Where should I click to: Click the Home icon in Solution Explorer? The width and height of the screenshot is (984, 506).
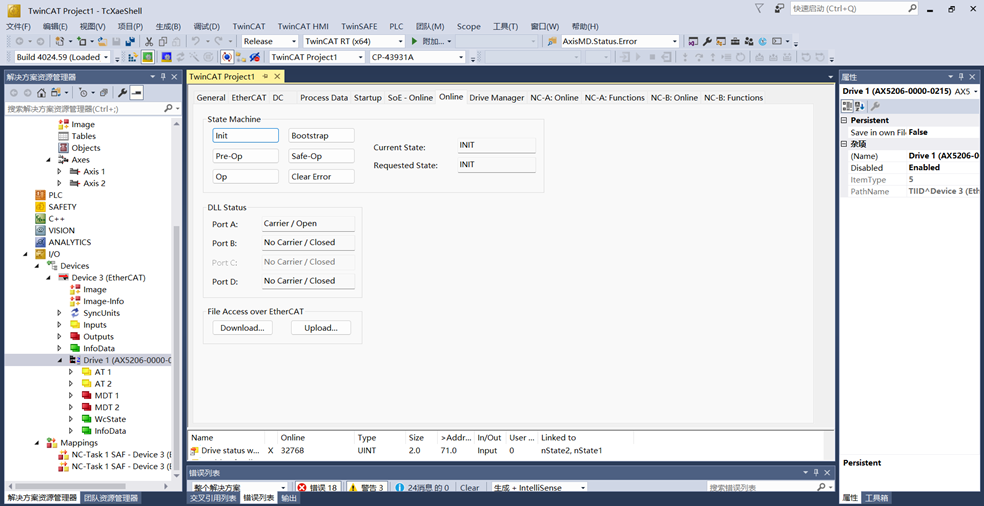click(x=41, y=93)
